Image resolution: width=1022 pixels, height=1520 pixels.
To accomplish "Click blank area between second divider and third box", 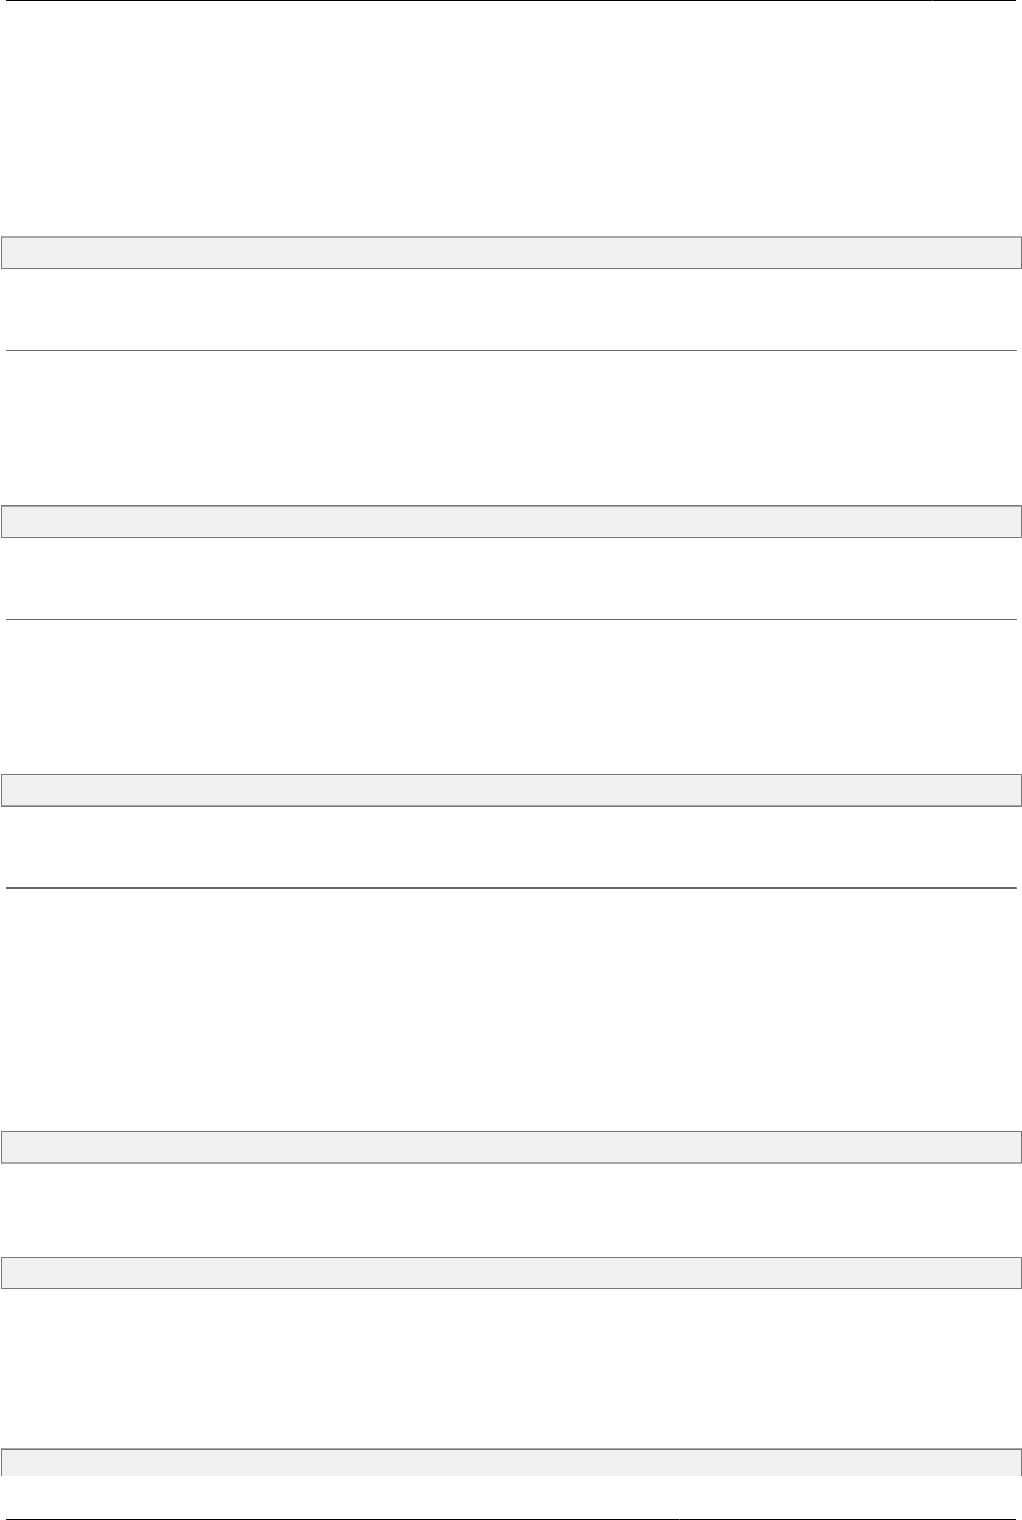I will pos(511,696).
